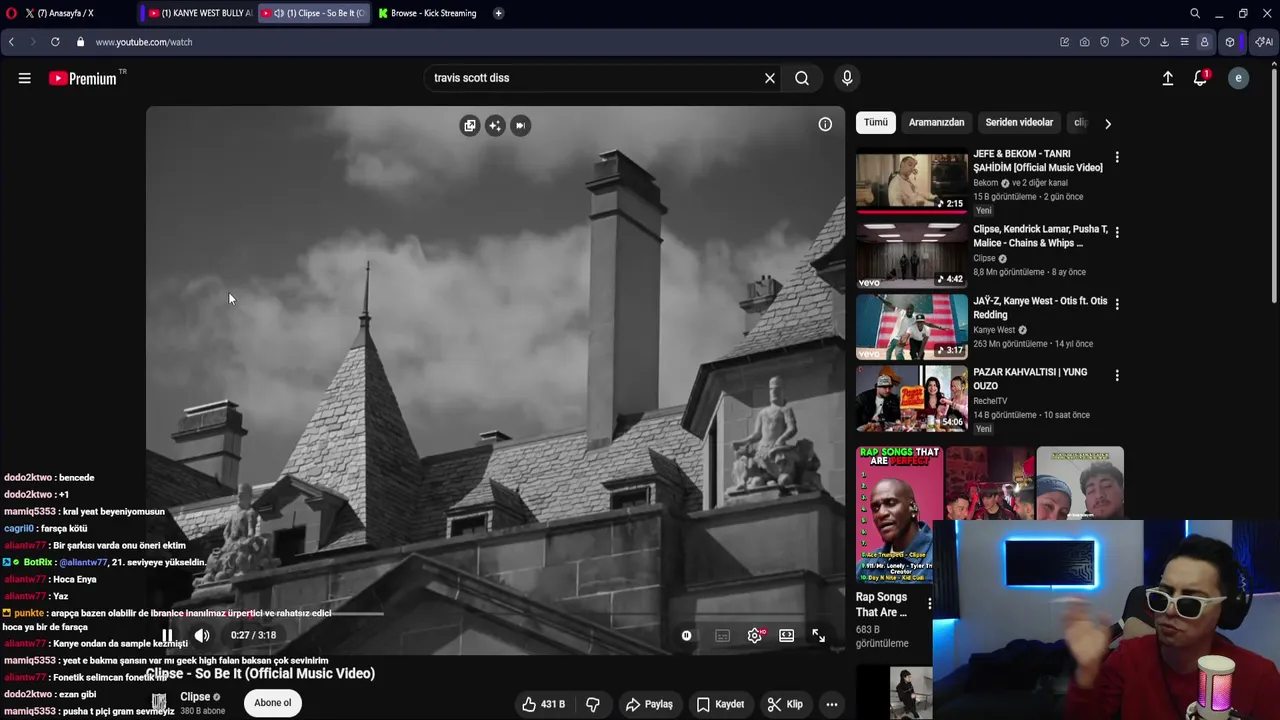Pause the video with the pause button
The height and width of the screenshot is (720, 1280).
[x=168, y=635]
